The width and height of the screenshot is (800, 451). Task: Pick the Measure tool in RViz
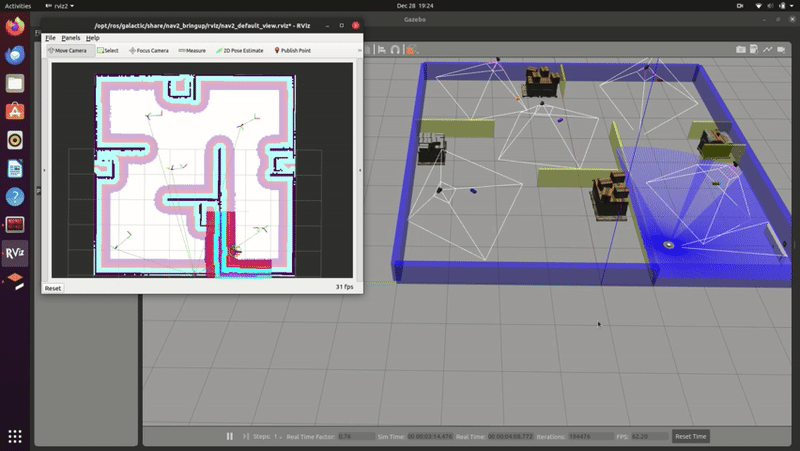pos(194,50)
